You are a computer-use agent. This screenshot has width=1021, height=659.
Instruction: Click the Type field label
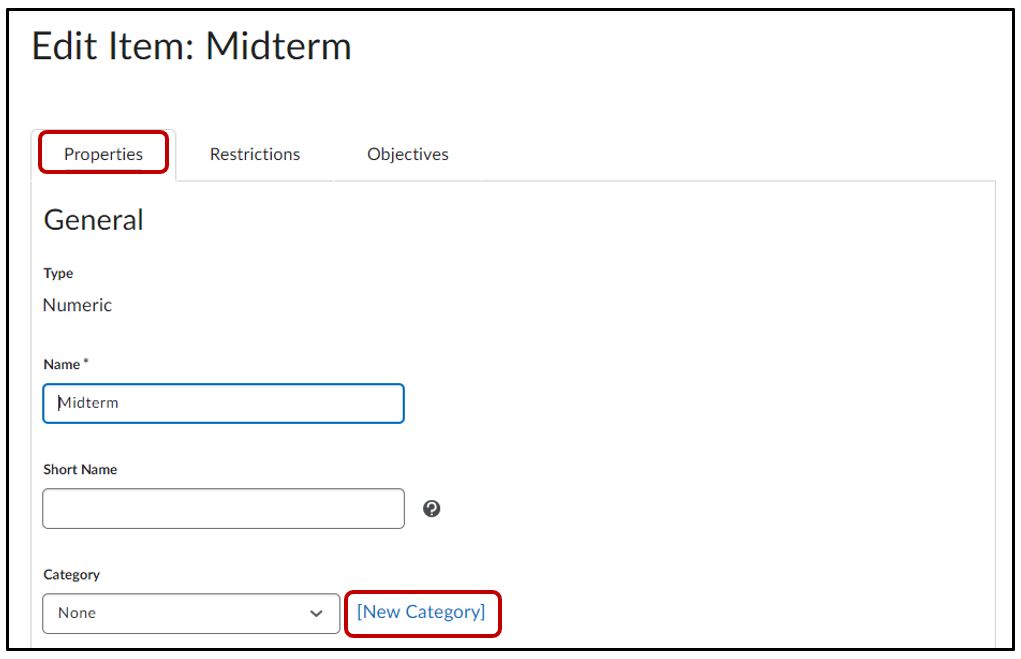click(58, 273)
